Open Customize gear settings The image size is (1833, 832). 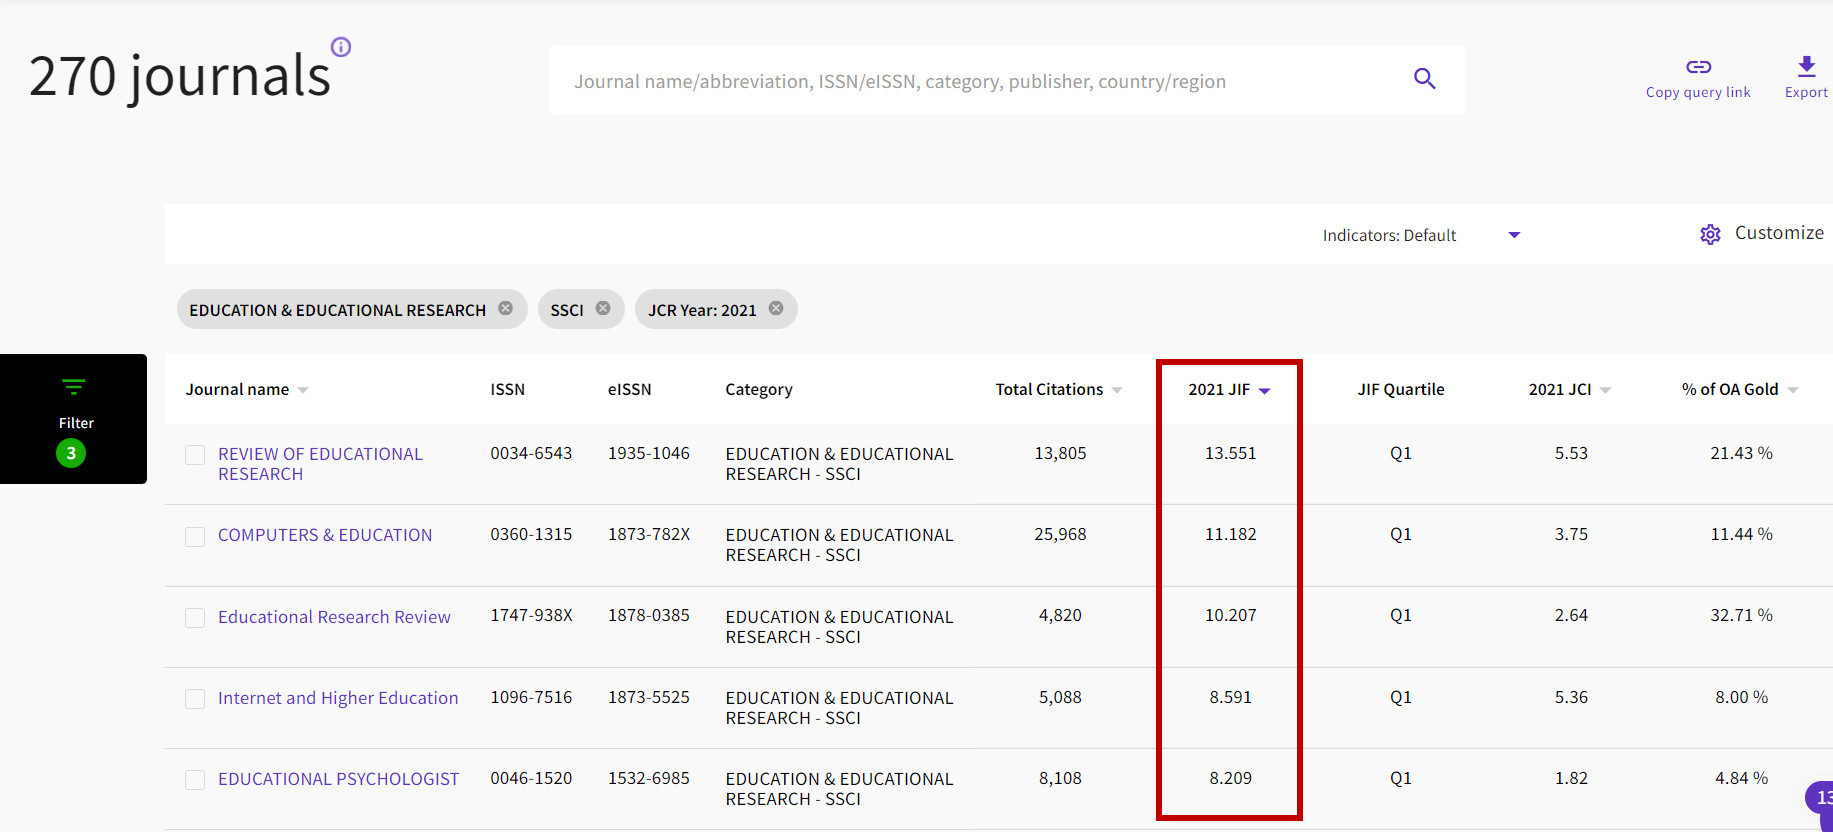click(1710, 234)
